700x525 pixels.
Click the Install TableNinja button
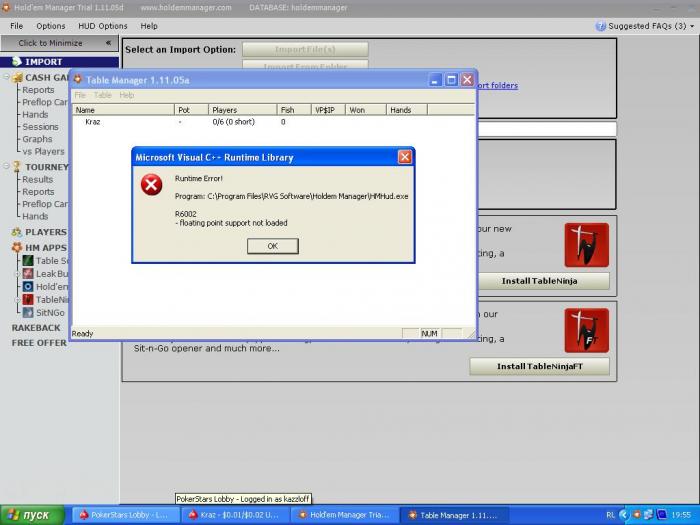[x=539, y=281]
